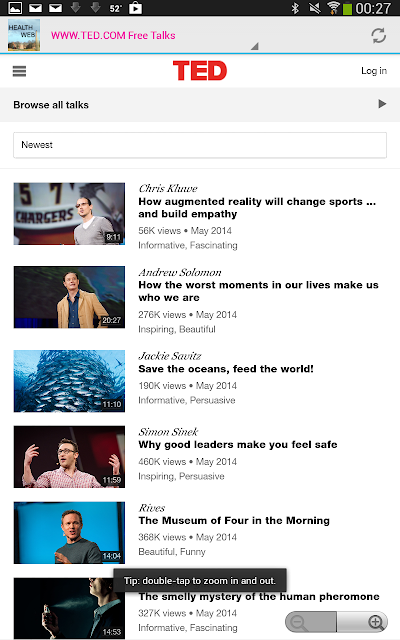400x640 pixels.
Task: Open the Newest sort dropdown
Action: 200,145
